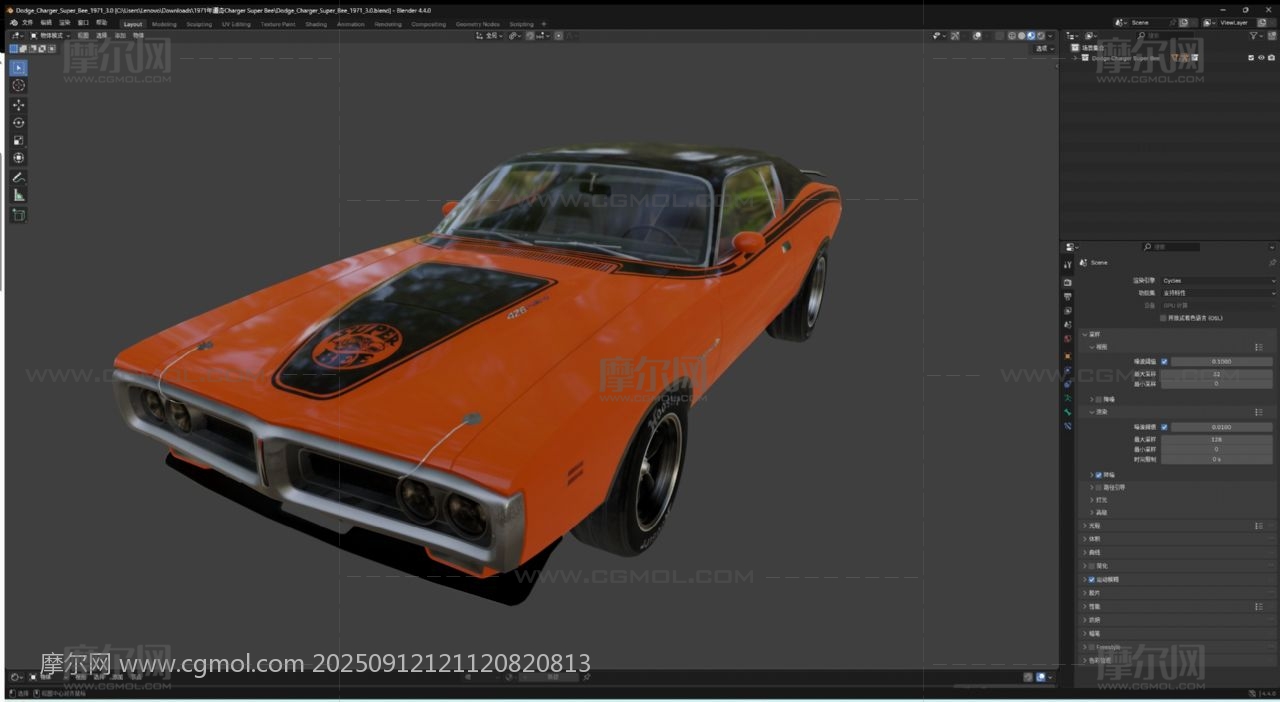Viewport: 1280px width, 702px height.
Task: Select the Select Box tool
Action: (x=18, y=68)
